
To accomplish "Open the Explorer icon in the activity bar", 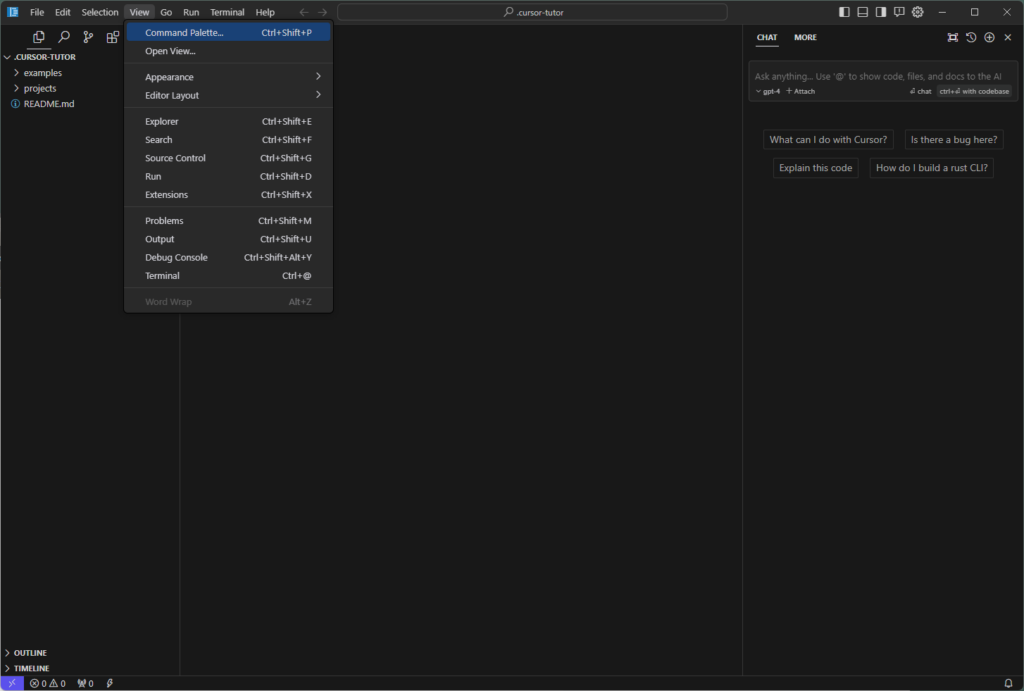I will [x=39, y=37].
